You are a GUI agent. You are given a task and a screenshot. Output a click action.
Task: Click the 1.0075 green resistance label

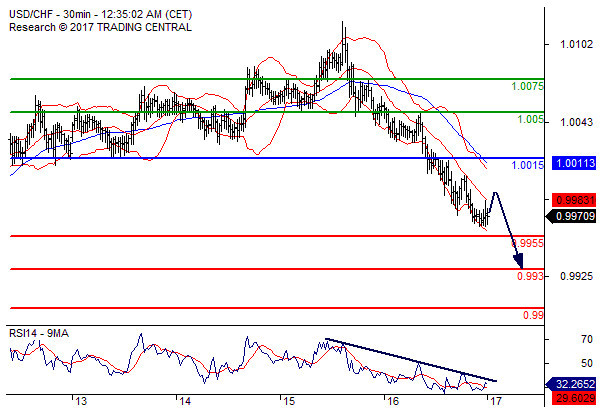(527, 86)
